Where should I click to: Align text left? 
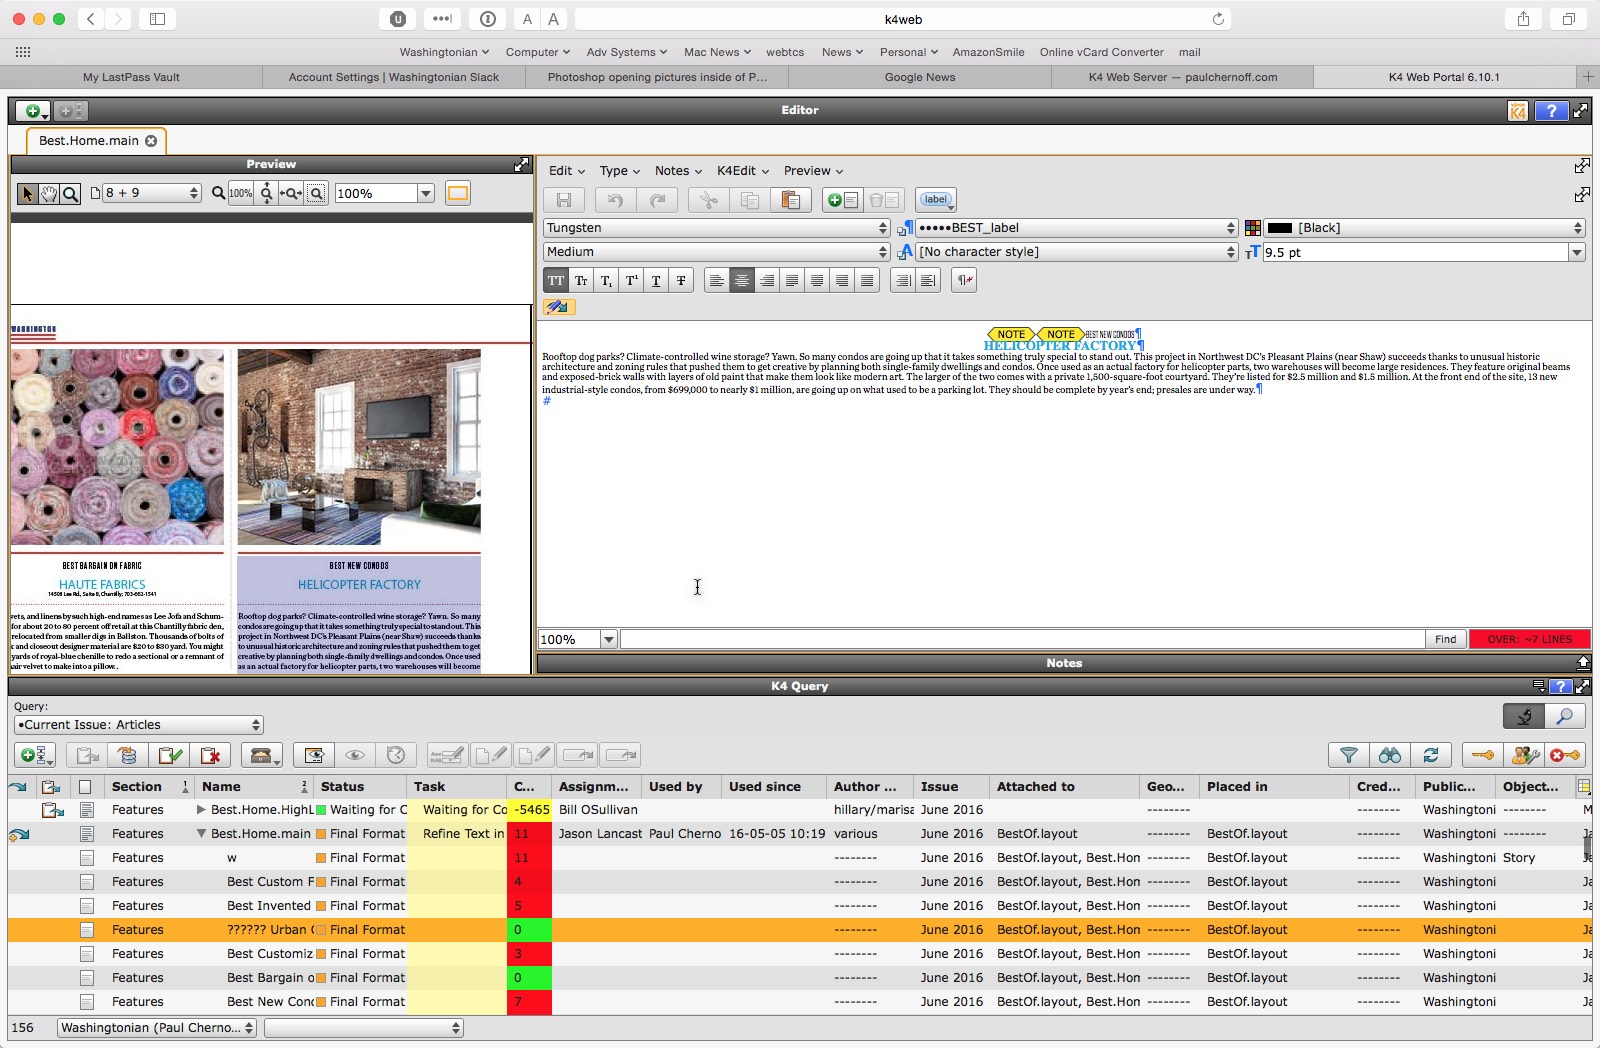pyautogui.click(x=716, y=281)
